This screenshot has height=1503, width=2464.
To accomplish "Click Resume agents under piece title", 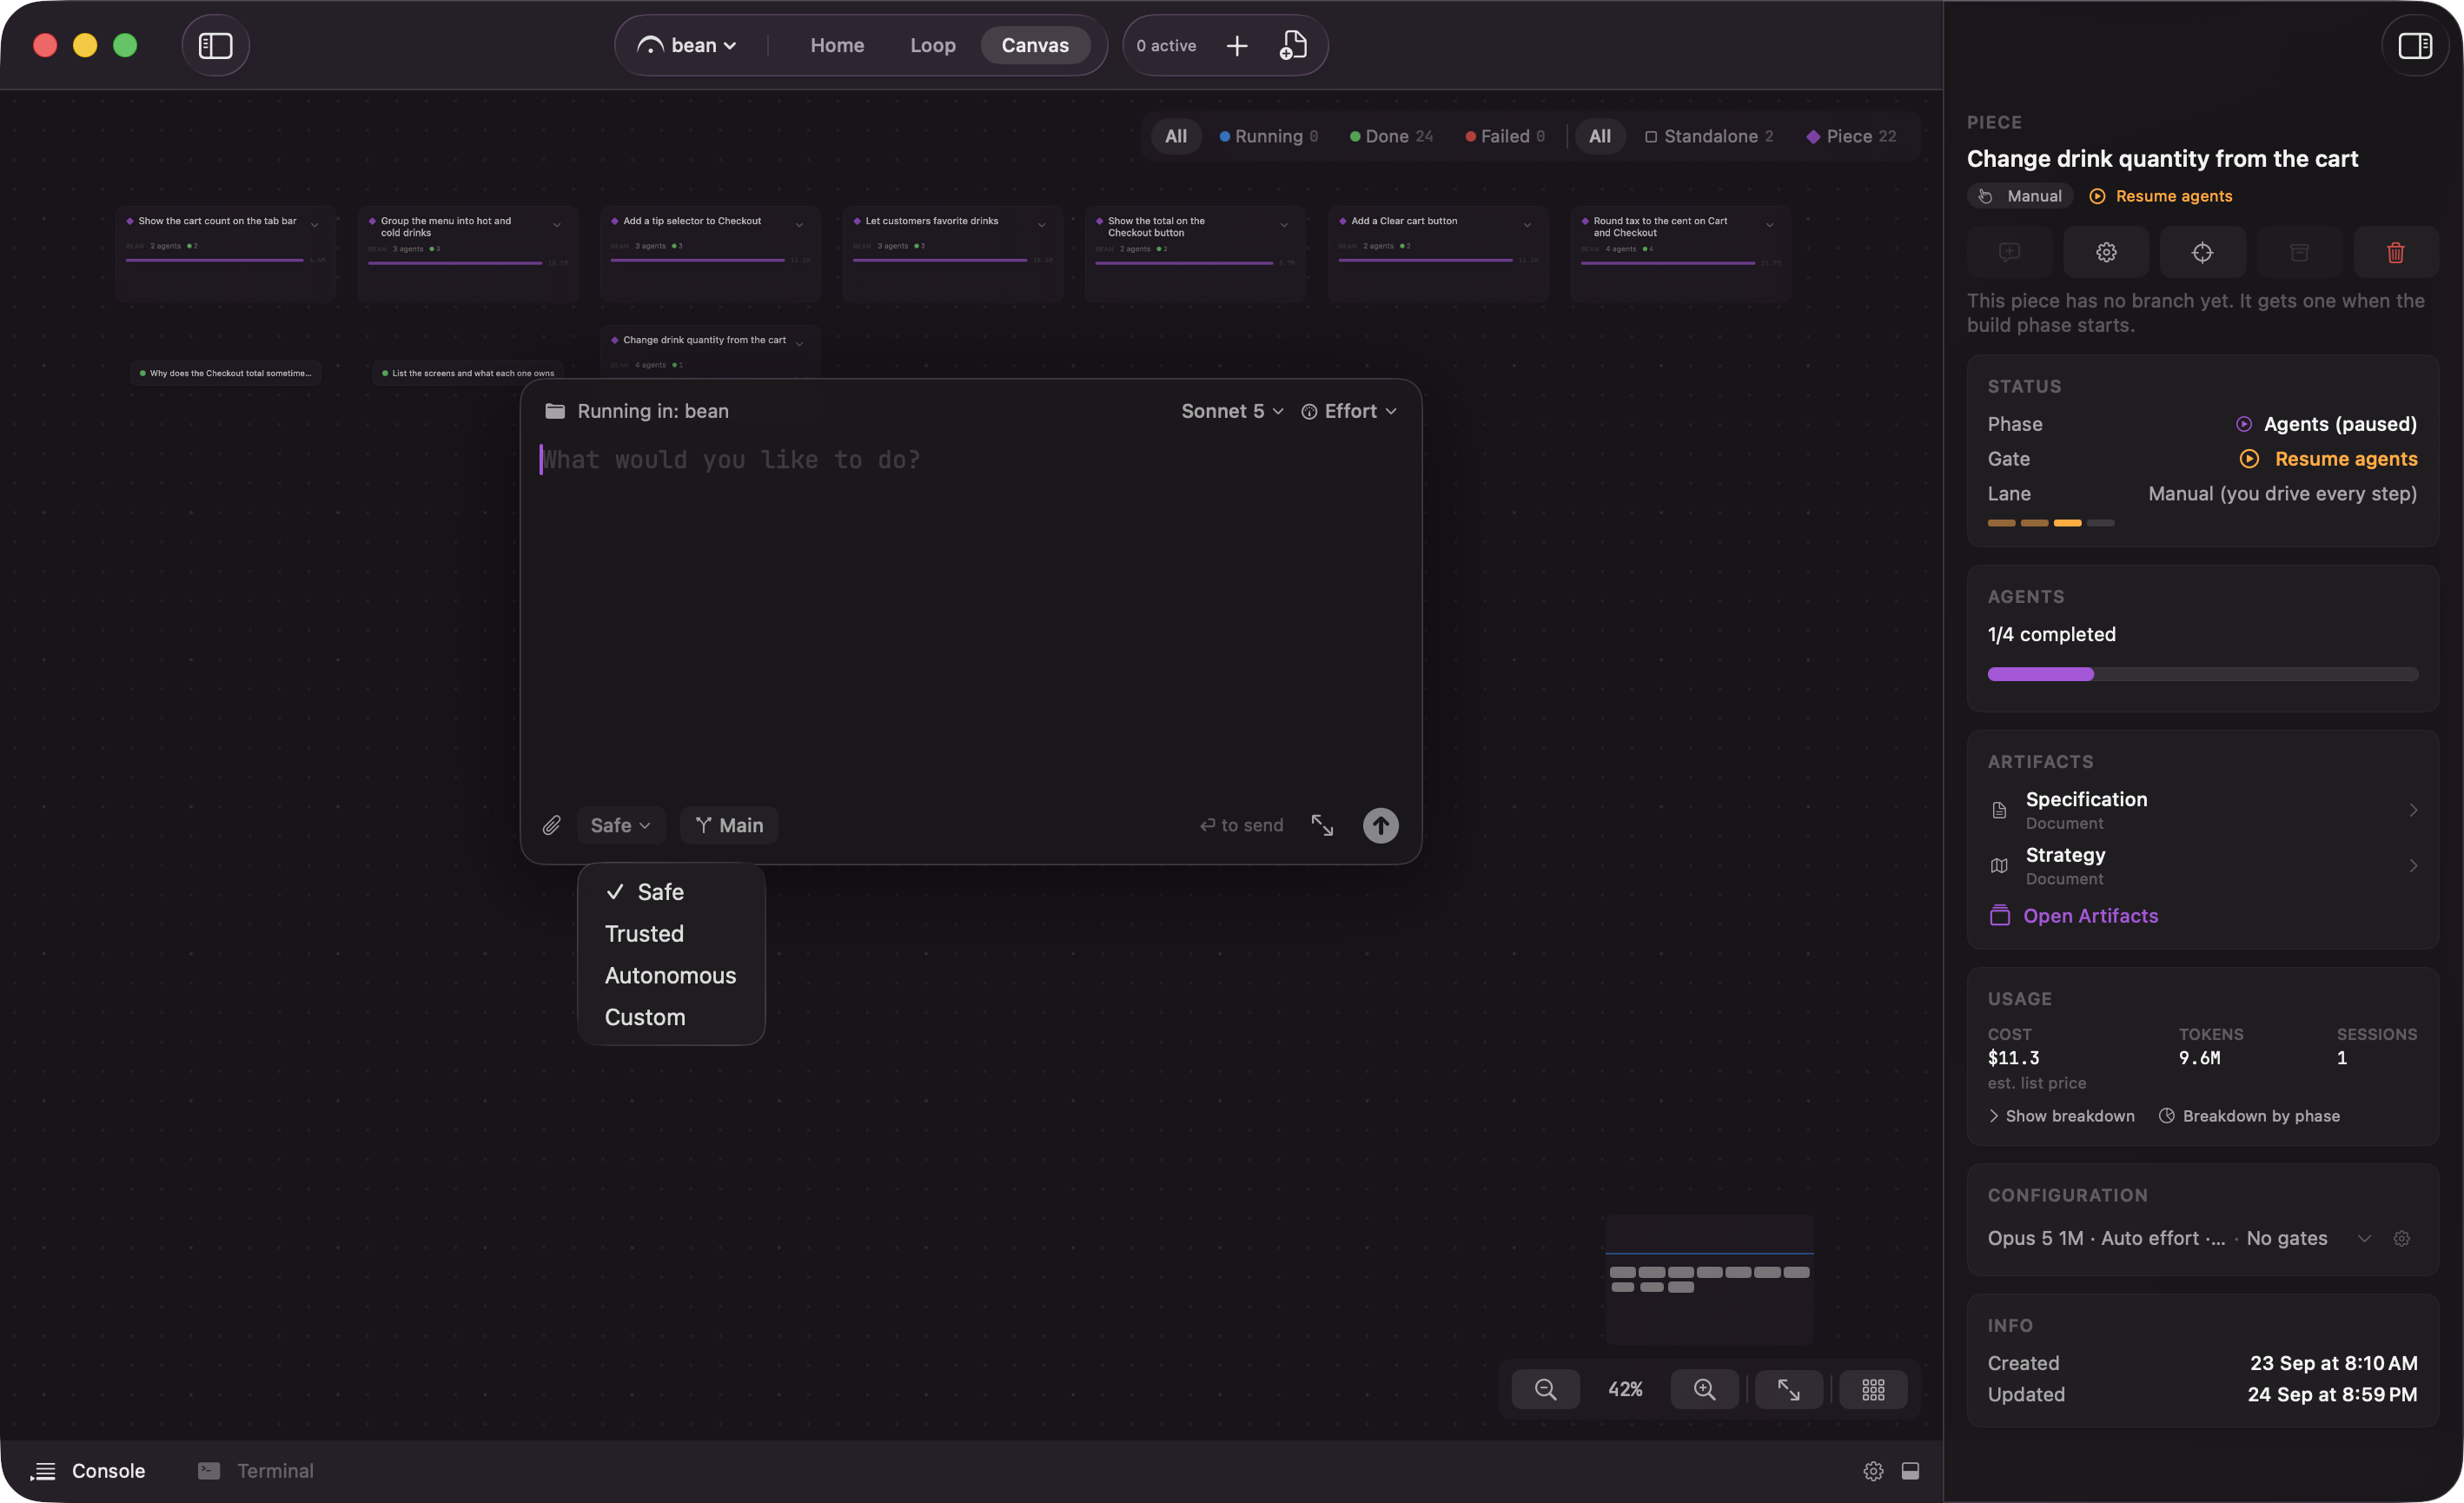I will tap(2161, 196).
